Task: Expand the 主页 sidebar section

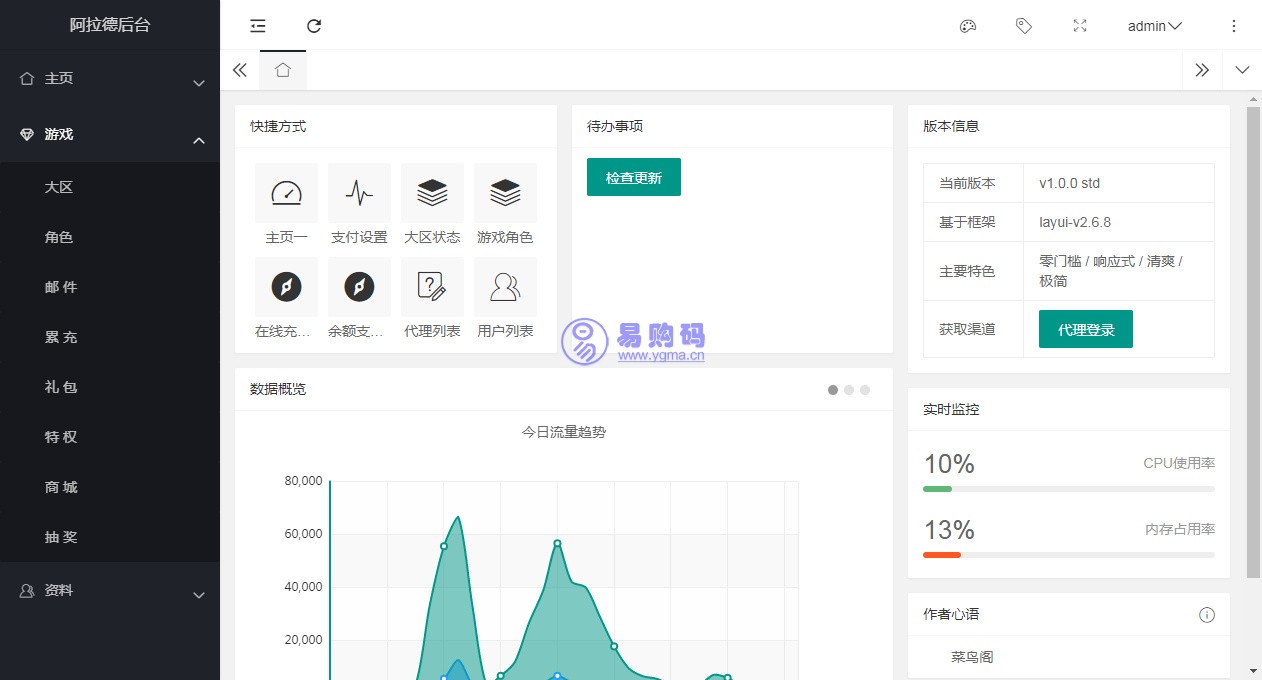Action: tap(110, 80)
